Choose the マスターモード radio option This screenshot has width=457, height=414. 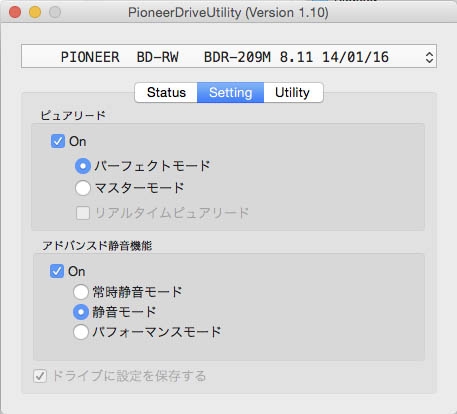pos(83,188)
